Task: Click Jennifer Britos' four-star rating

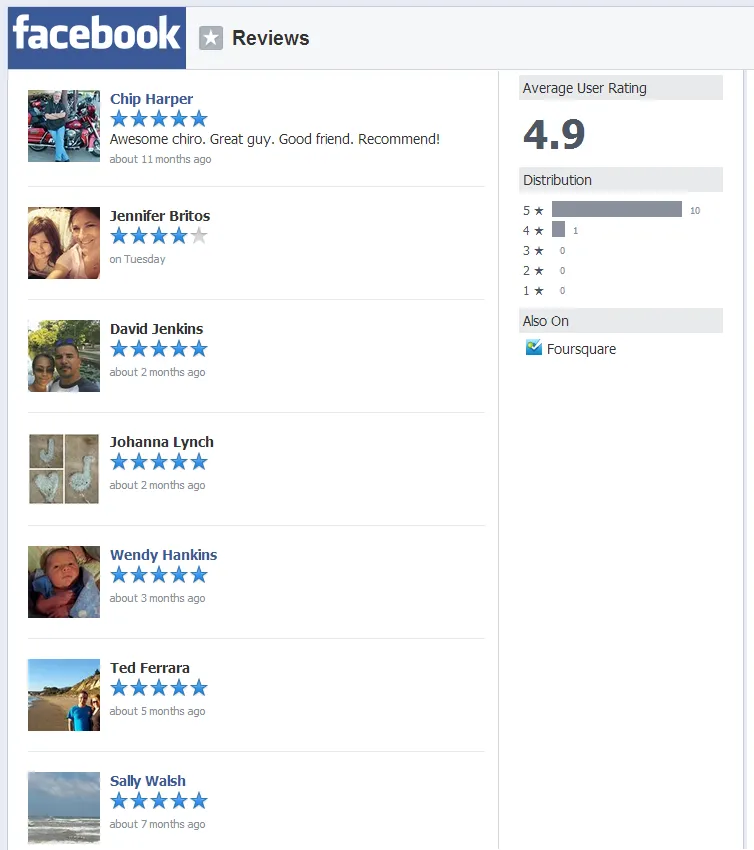Action: (158, 236)
